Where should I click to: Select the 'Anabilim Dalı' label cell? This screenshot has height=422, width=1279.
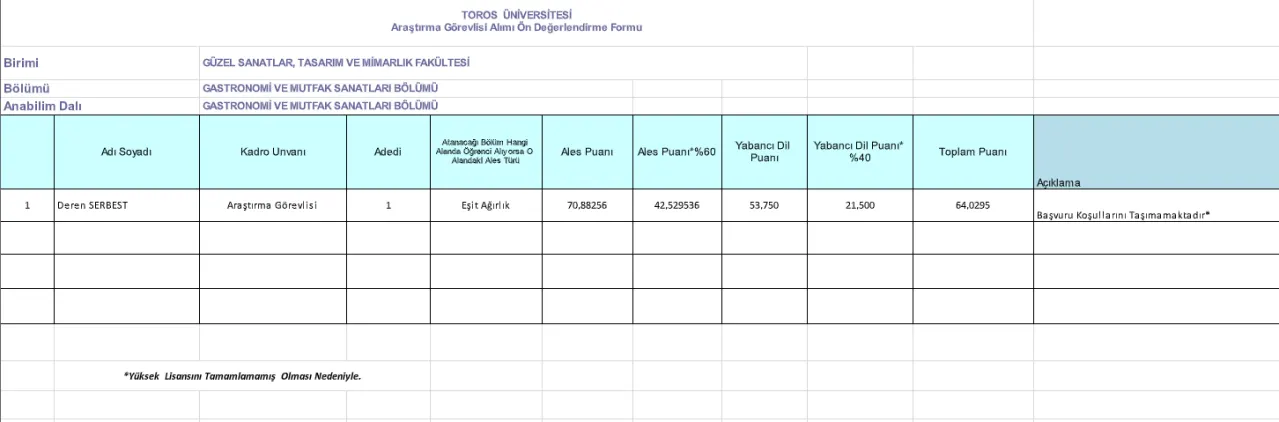(100, 106)
